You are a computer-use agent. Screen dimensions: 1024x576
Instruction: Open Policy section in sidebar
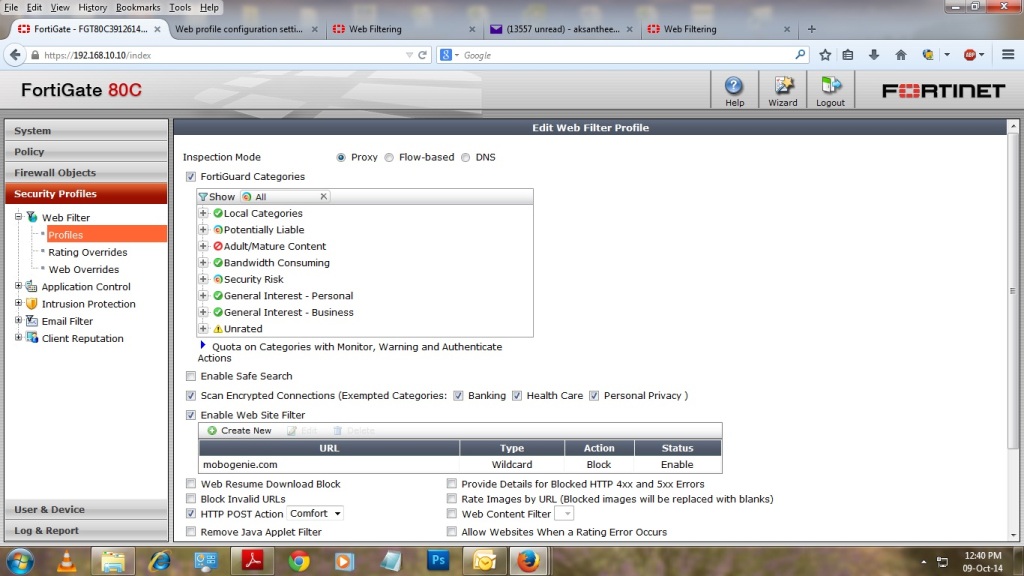pos(86,152)
